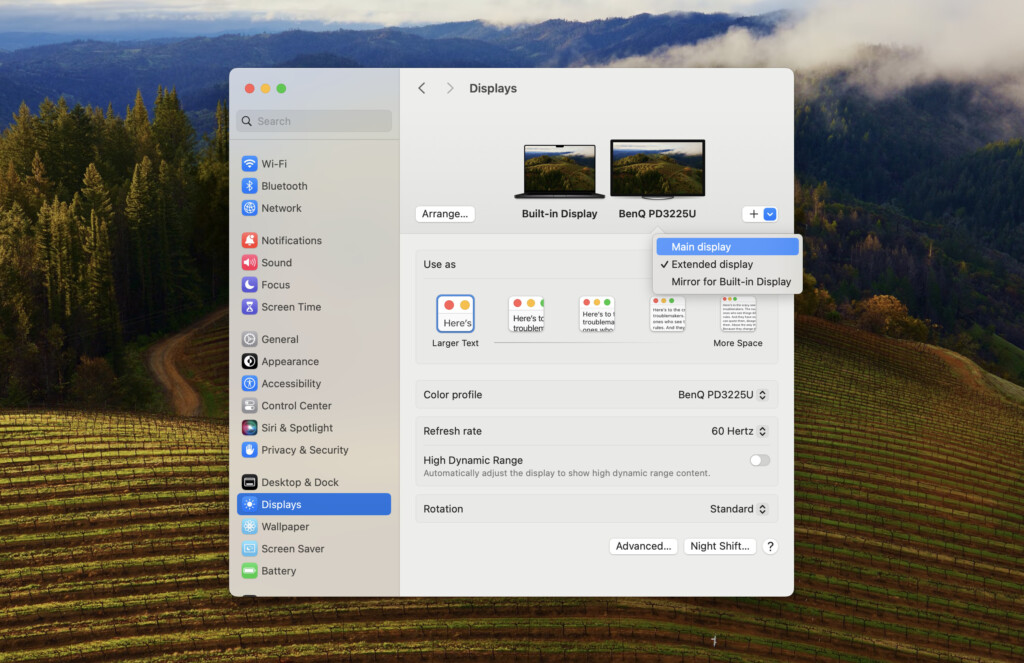1024x663 pixels.
Task: Open the Control Center icon
Action: pos(249,406)
